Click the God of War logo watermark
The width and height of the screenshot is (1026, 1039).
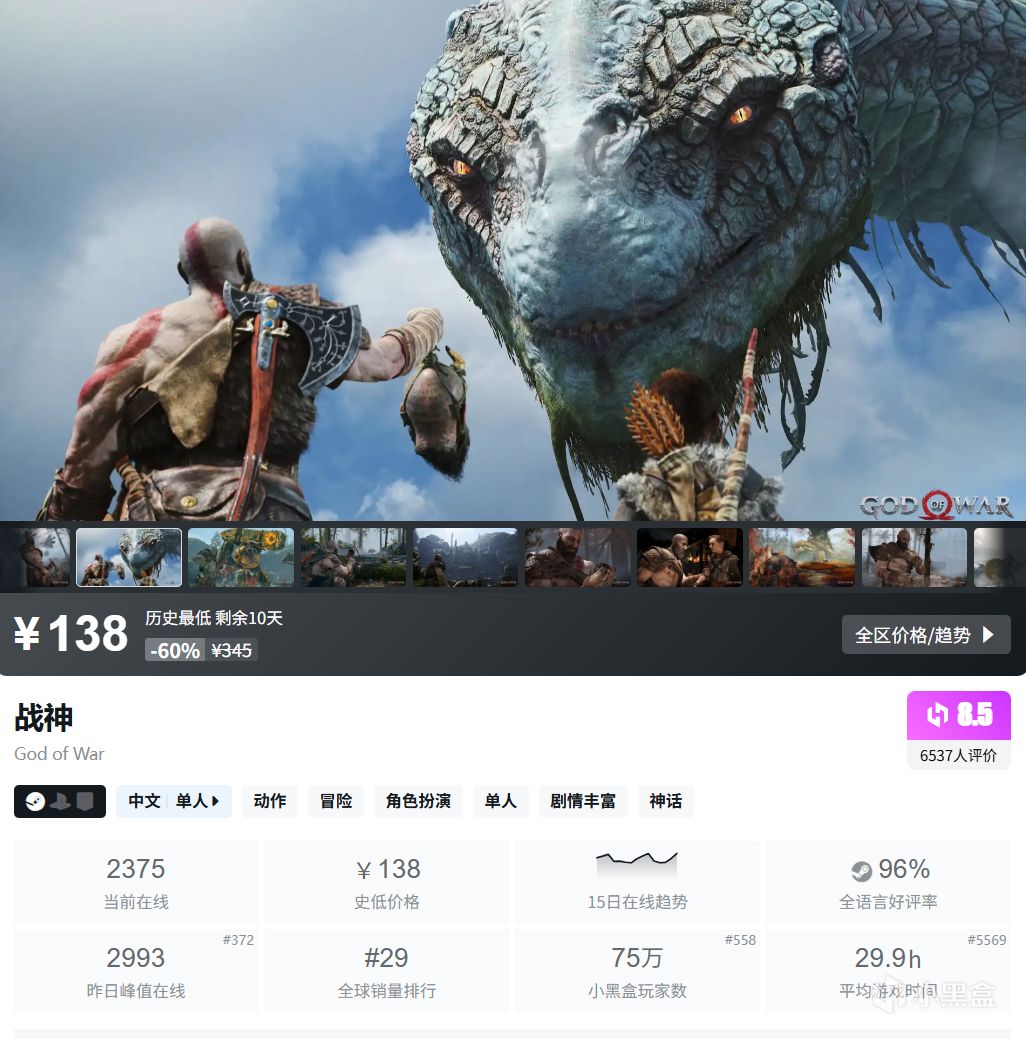(936, 506)
